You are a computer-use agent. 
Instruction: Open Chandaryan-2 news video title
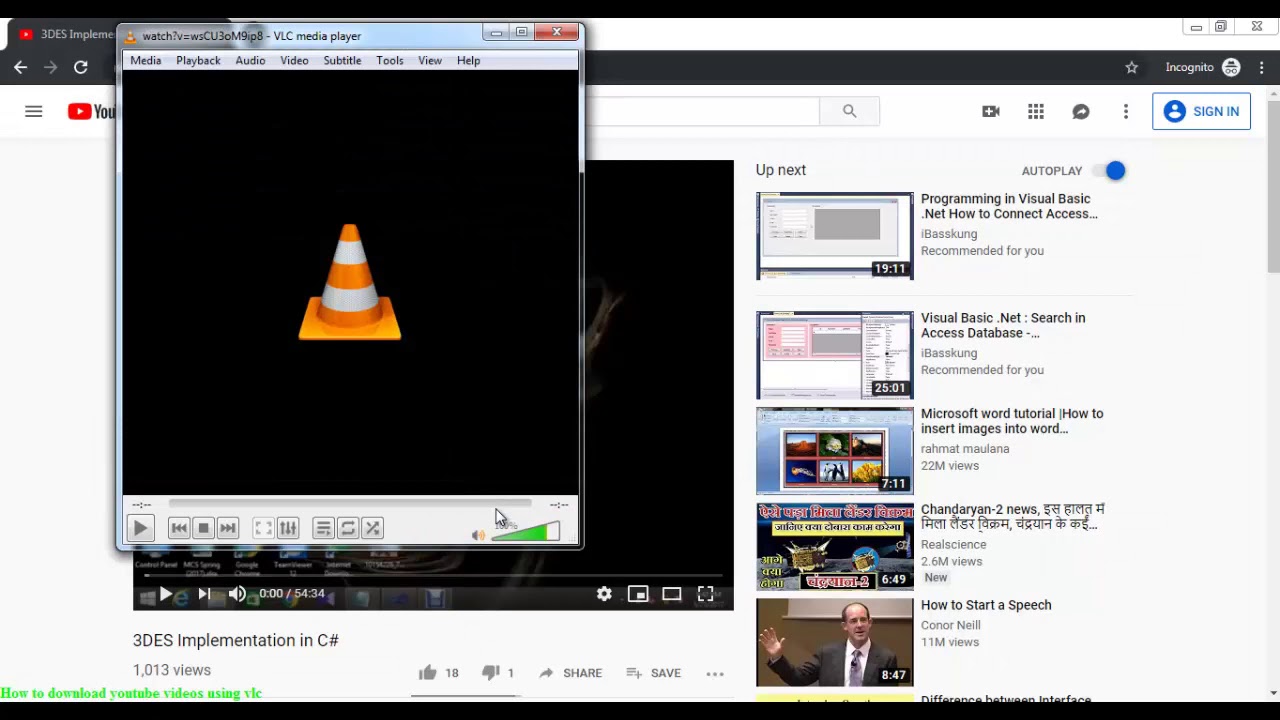point(1012,516)
